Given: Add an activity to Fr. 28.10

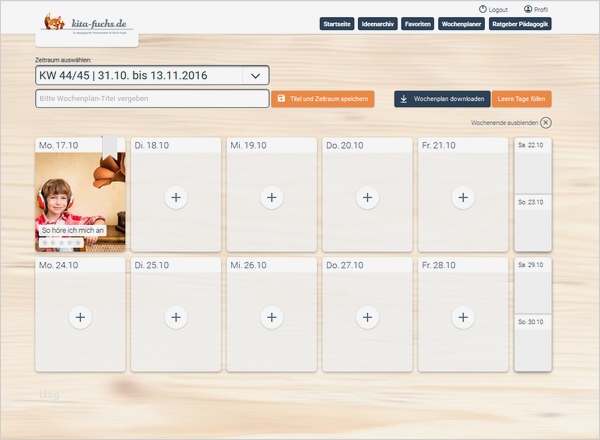Looking at the screenshot, I should click(463, 317).
